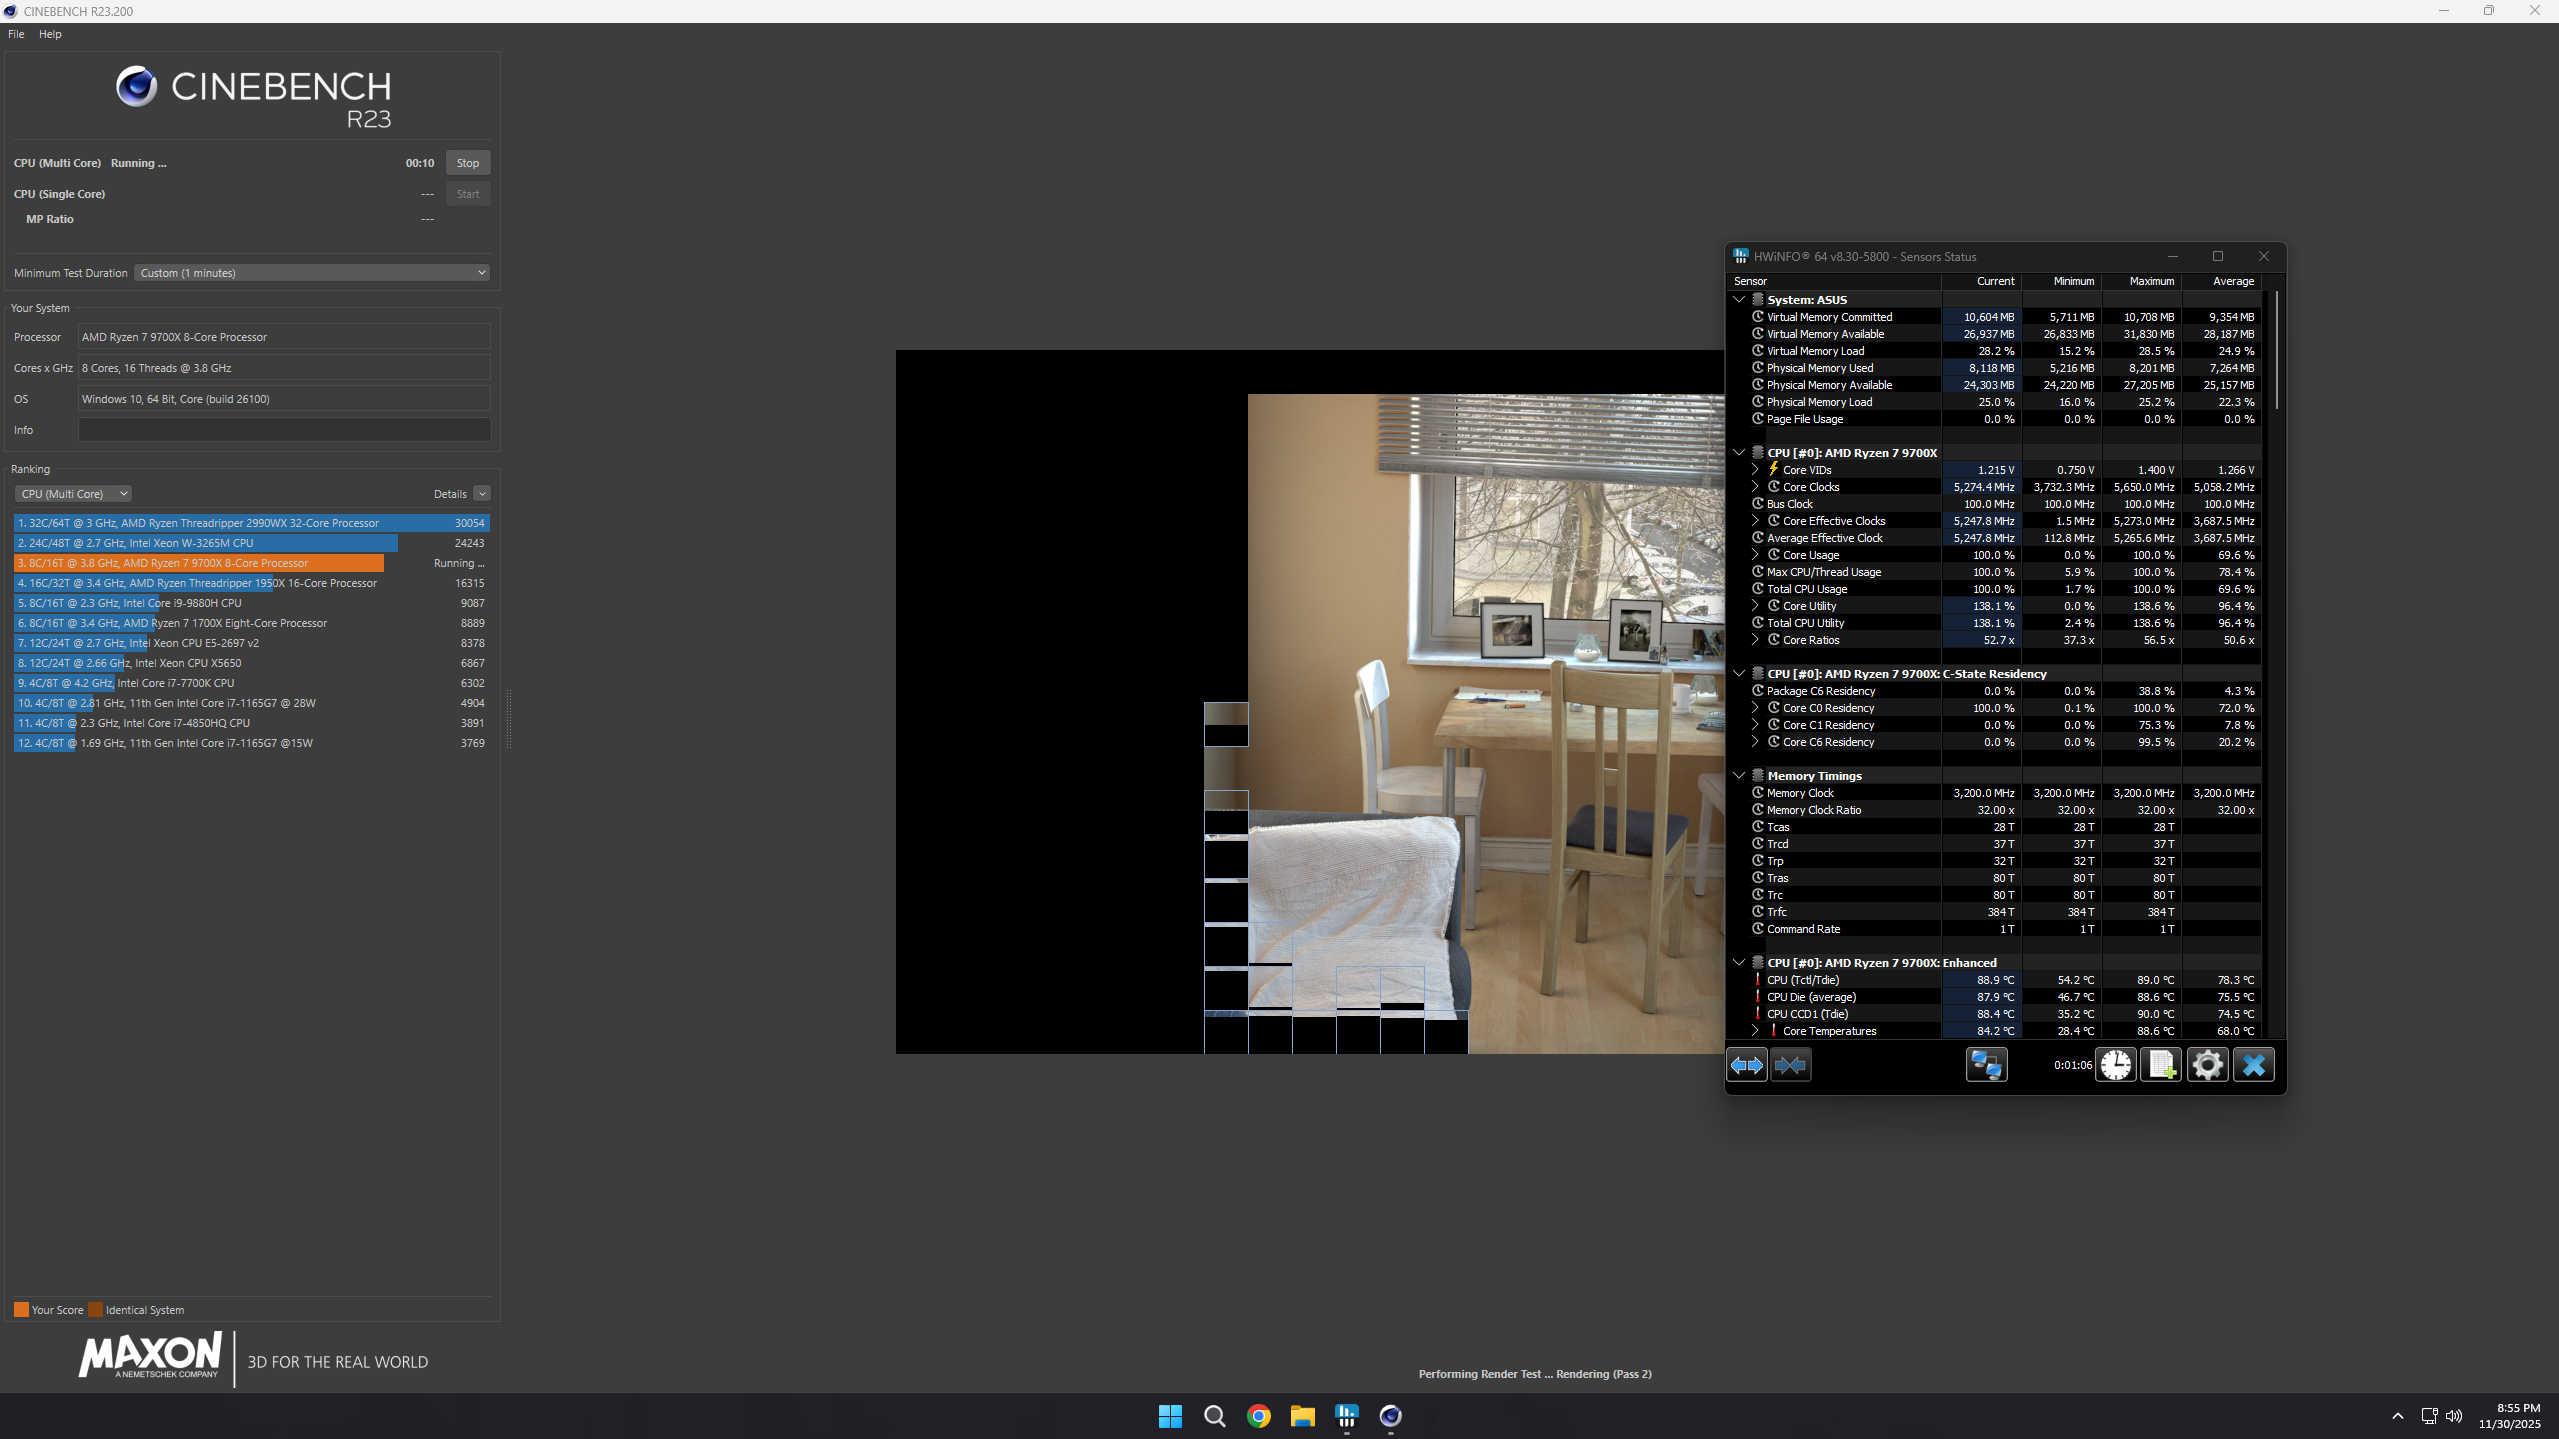Click Core VIDs lightning bolt icon
The width and height of the screenshot is (2559, 1439).
(1774, 469)
